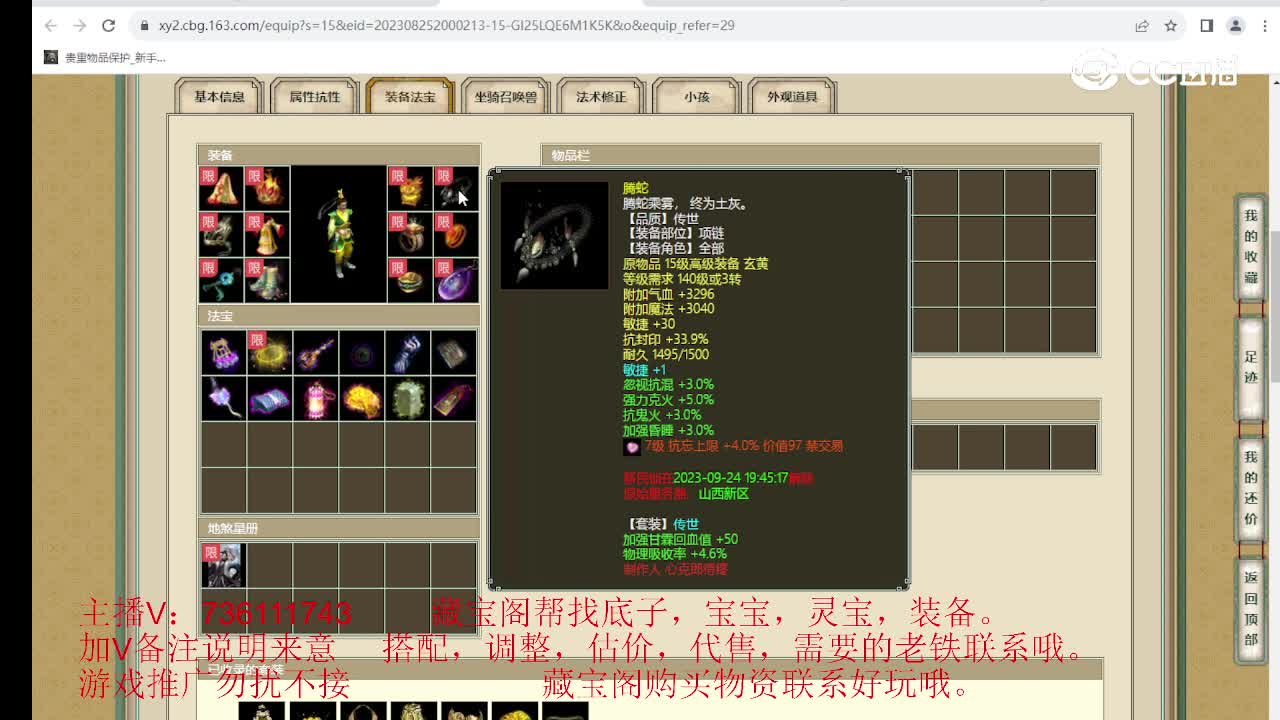
Task: Open the browser profile avatar
Action: [x=1235, y=26]
